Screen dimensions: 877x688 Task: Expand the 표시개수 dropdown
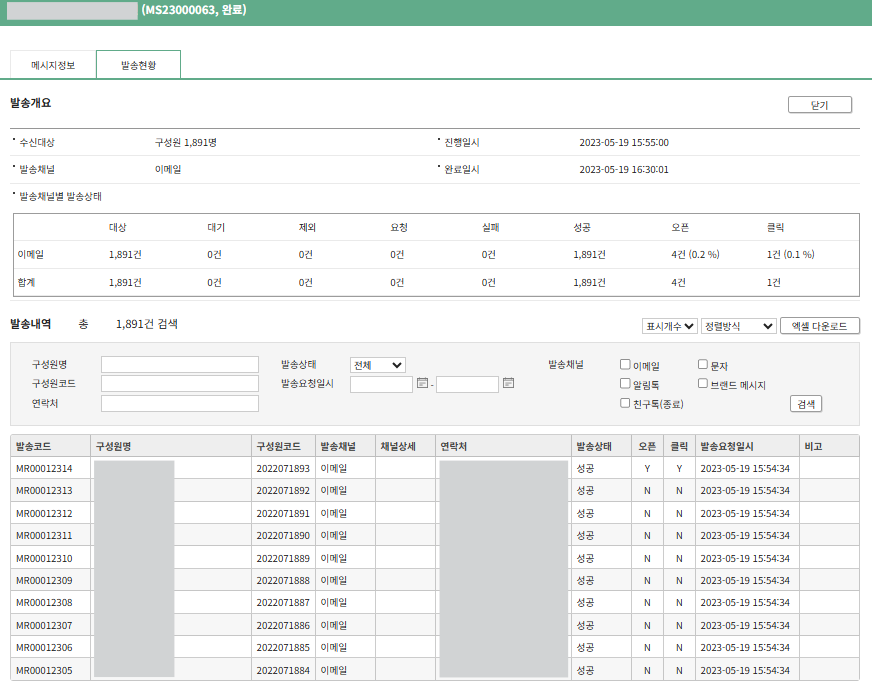[x=670, y=326]
